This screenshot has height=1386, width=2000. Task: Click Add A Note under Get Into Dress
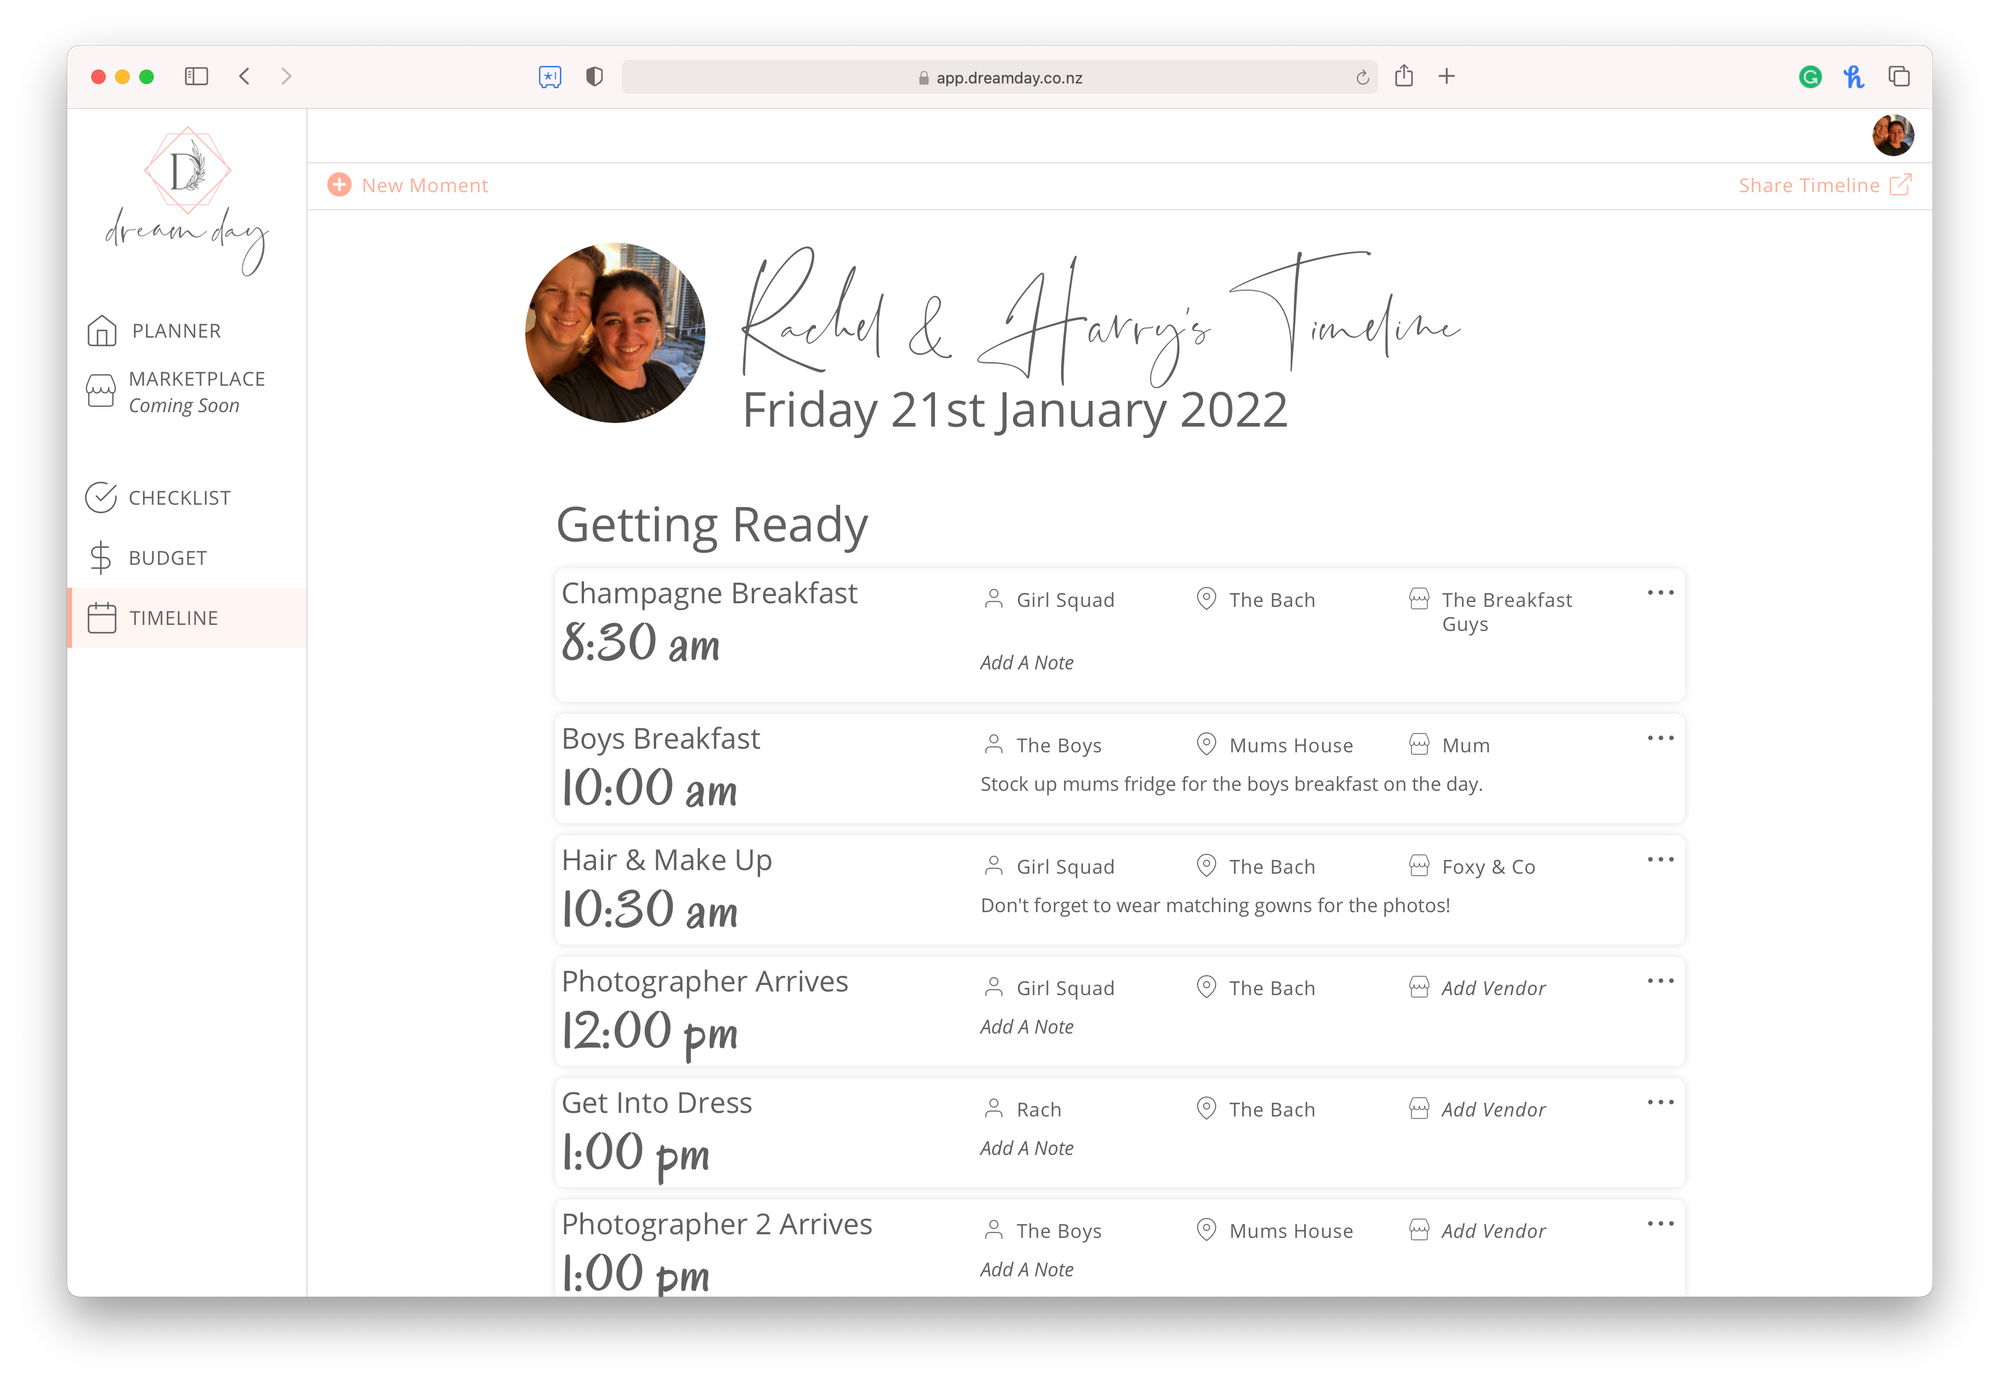1027,1148
